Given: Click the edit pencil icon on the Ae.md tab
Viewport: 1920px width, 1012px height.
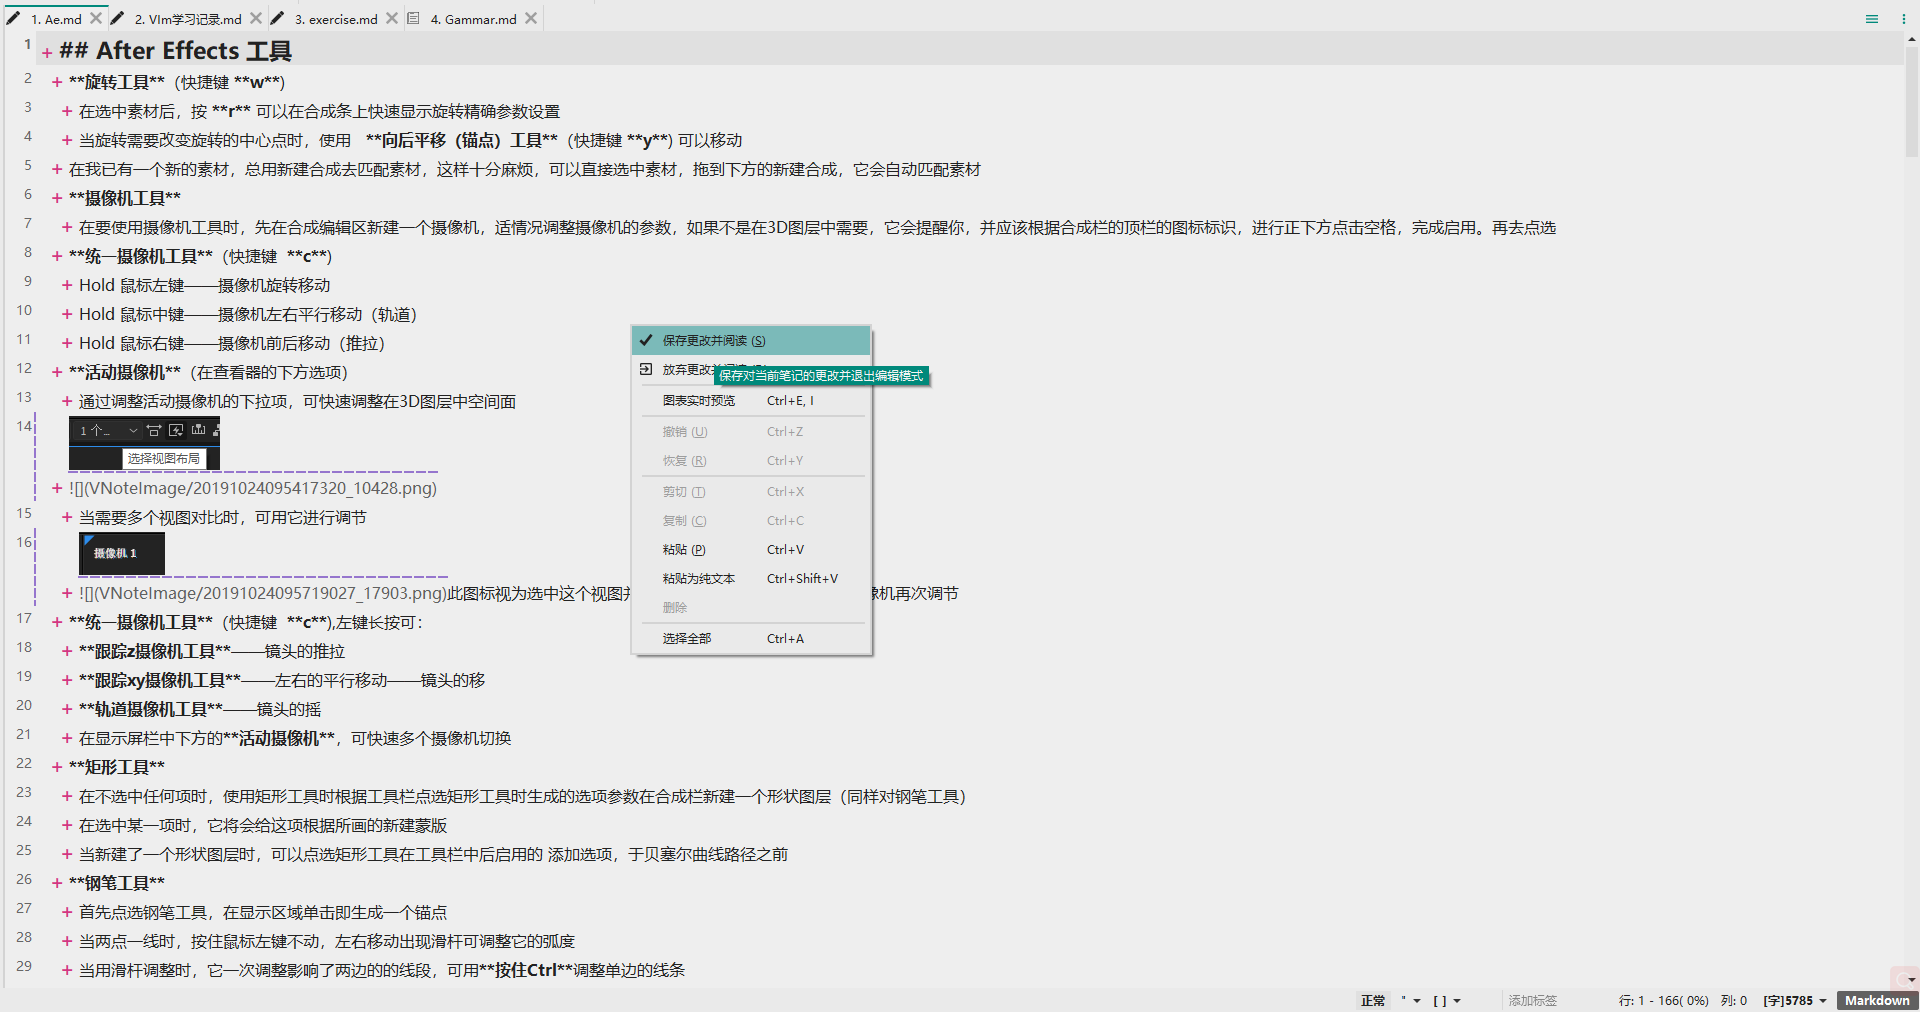Looking at the screenshot, I should 13,18.
